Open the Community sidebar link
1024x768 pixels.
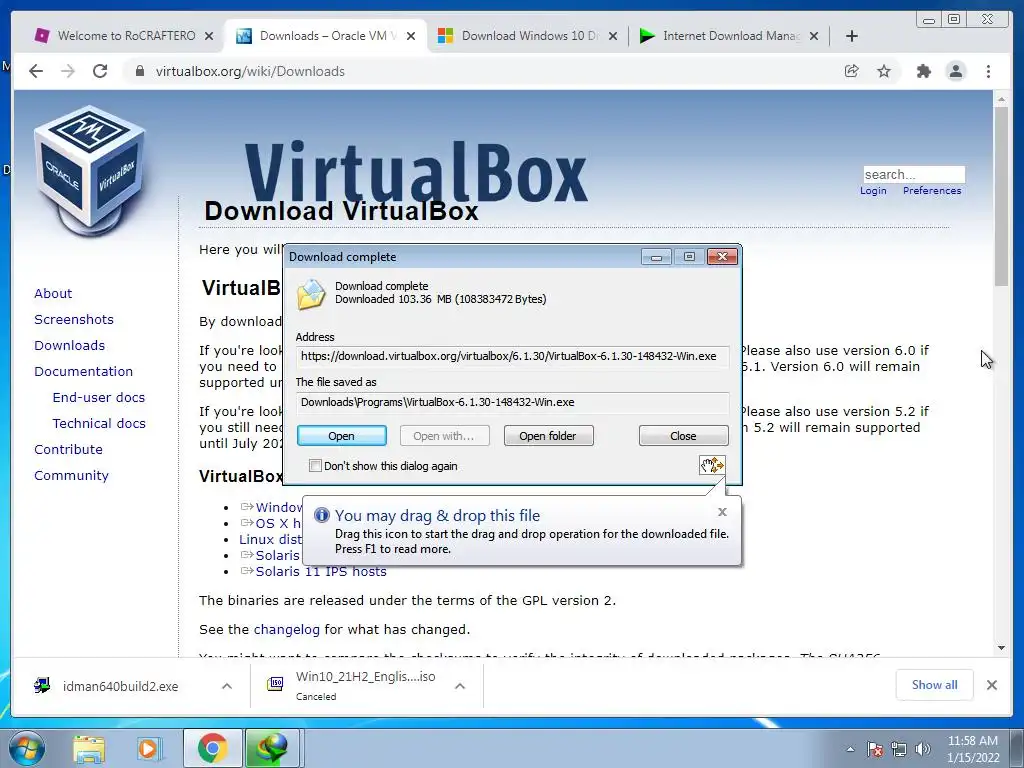tap(71, 475)
